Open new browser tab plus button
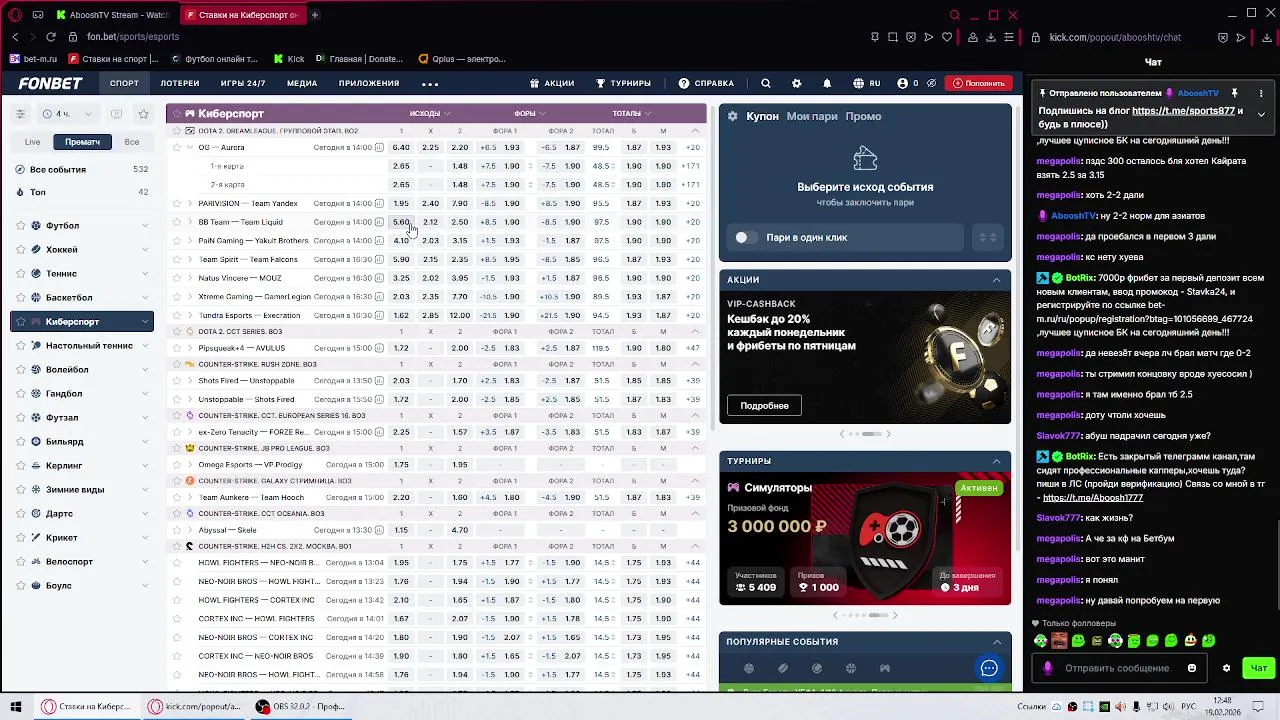 coord(315,15)
